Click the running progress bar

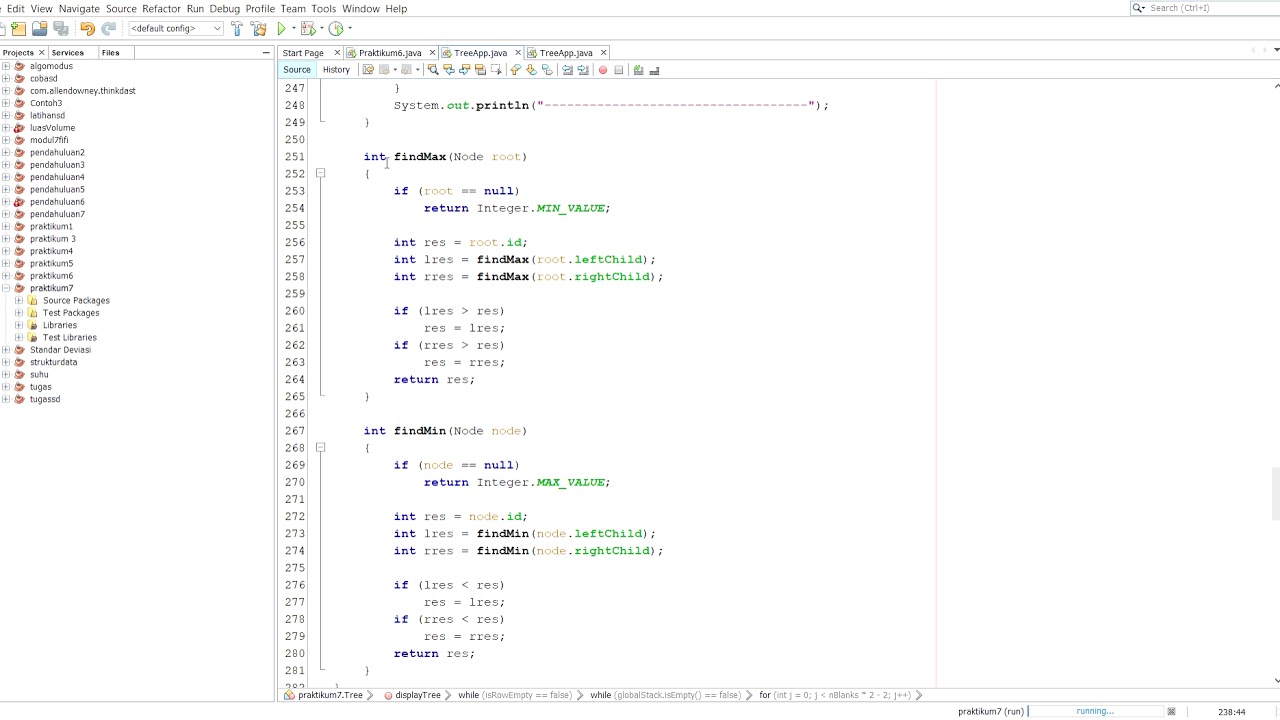[1094, 712]
